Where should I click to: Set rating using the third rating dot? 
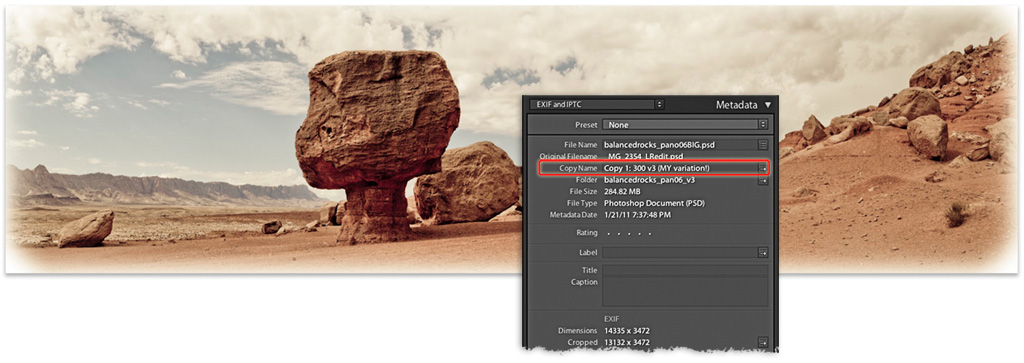pos(629,233)
